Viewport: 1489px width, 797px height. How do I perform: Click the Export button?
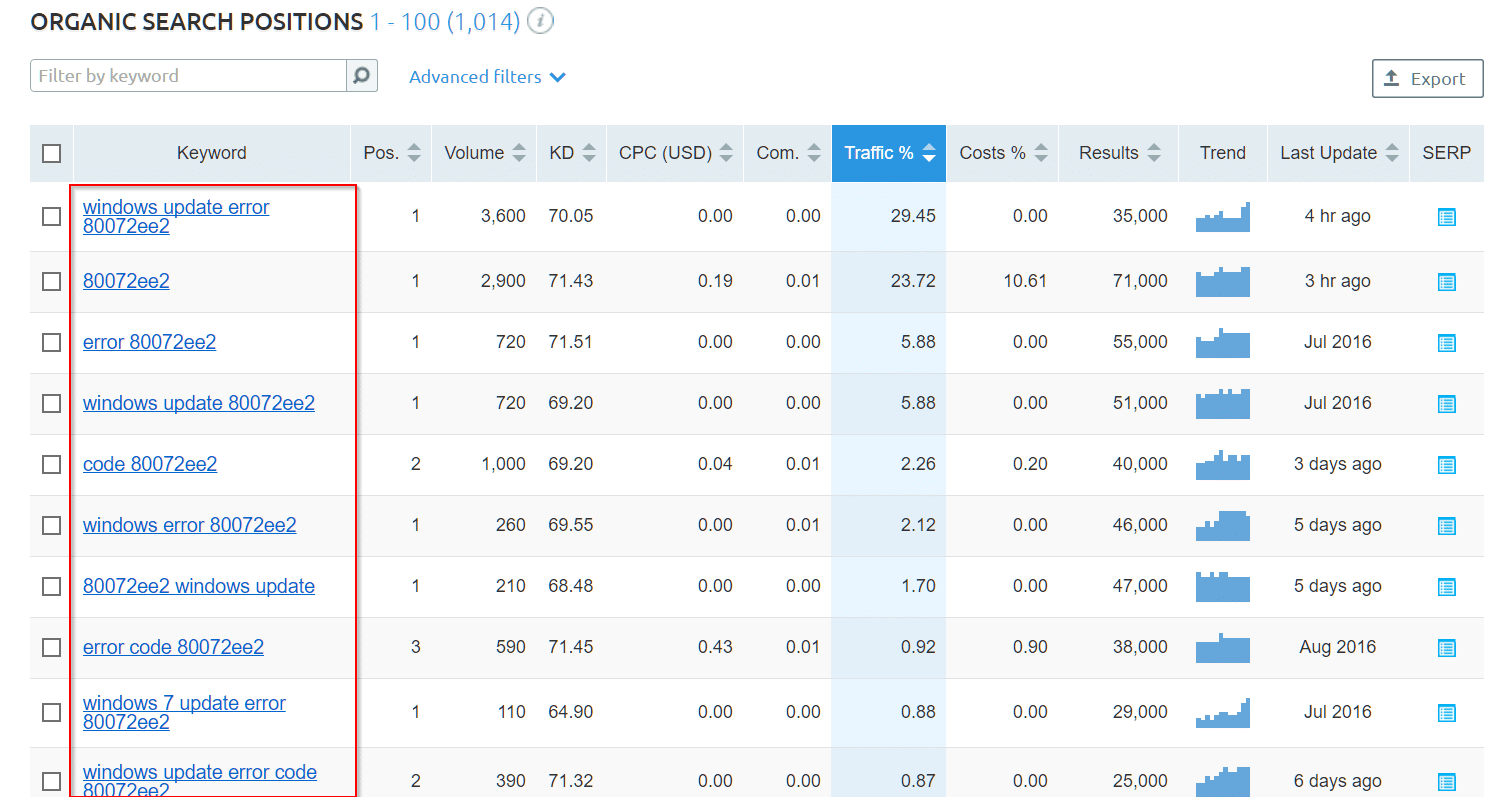tap(1427, 79)
